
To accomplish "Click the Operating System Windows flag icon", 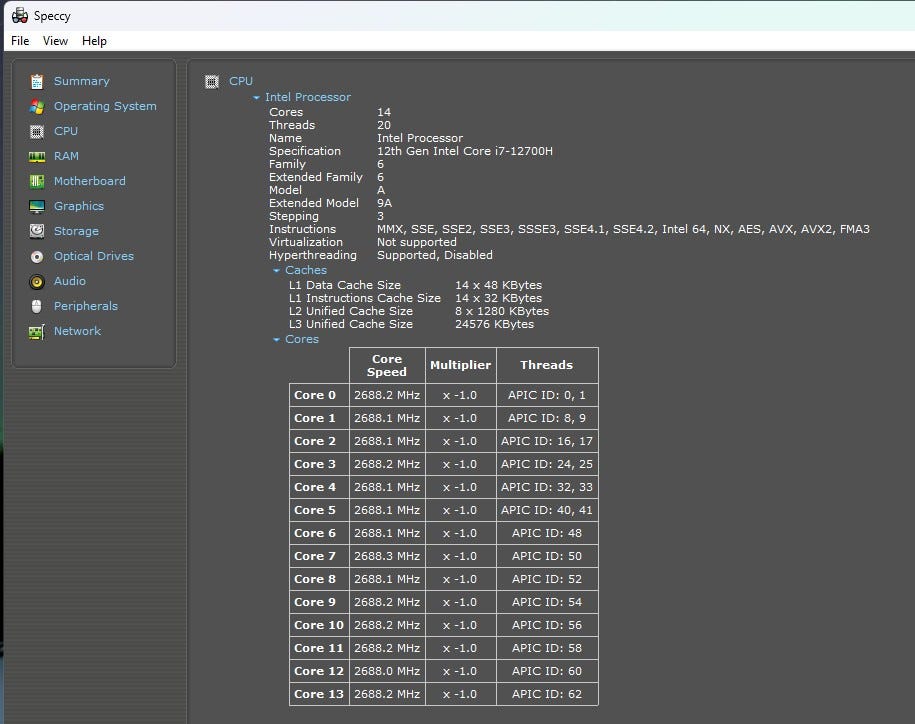I will point(37,106).
